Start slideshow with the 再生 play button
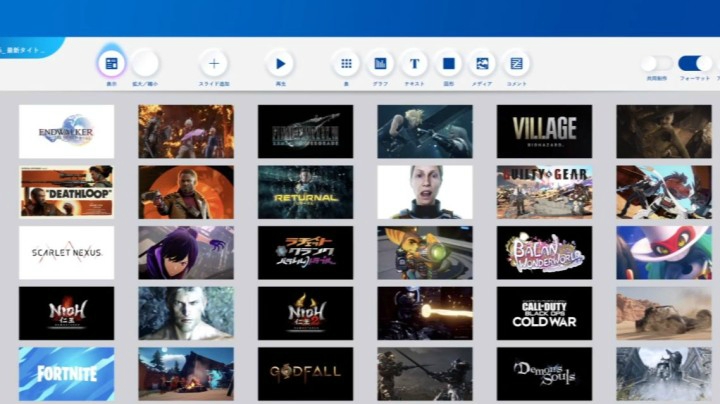720x404 pixels. click(280, 63)
